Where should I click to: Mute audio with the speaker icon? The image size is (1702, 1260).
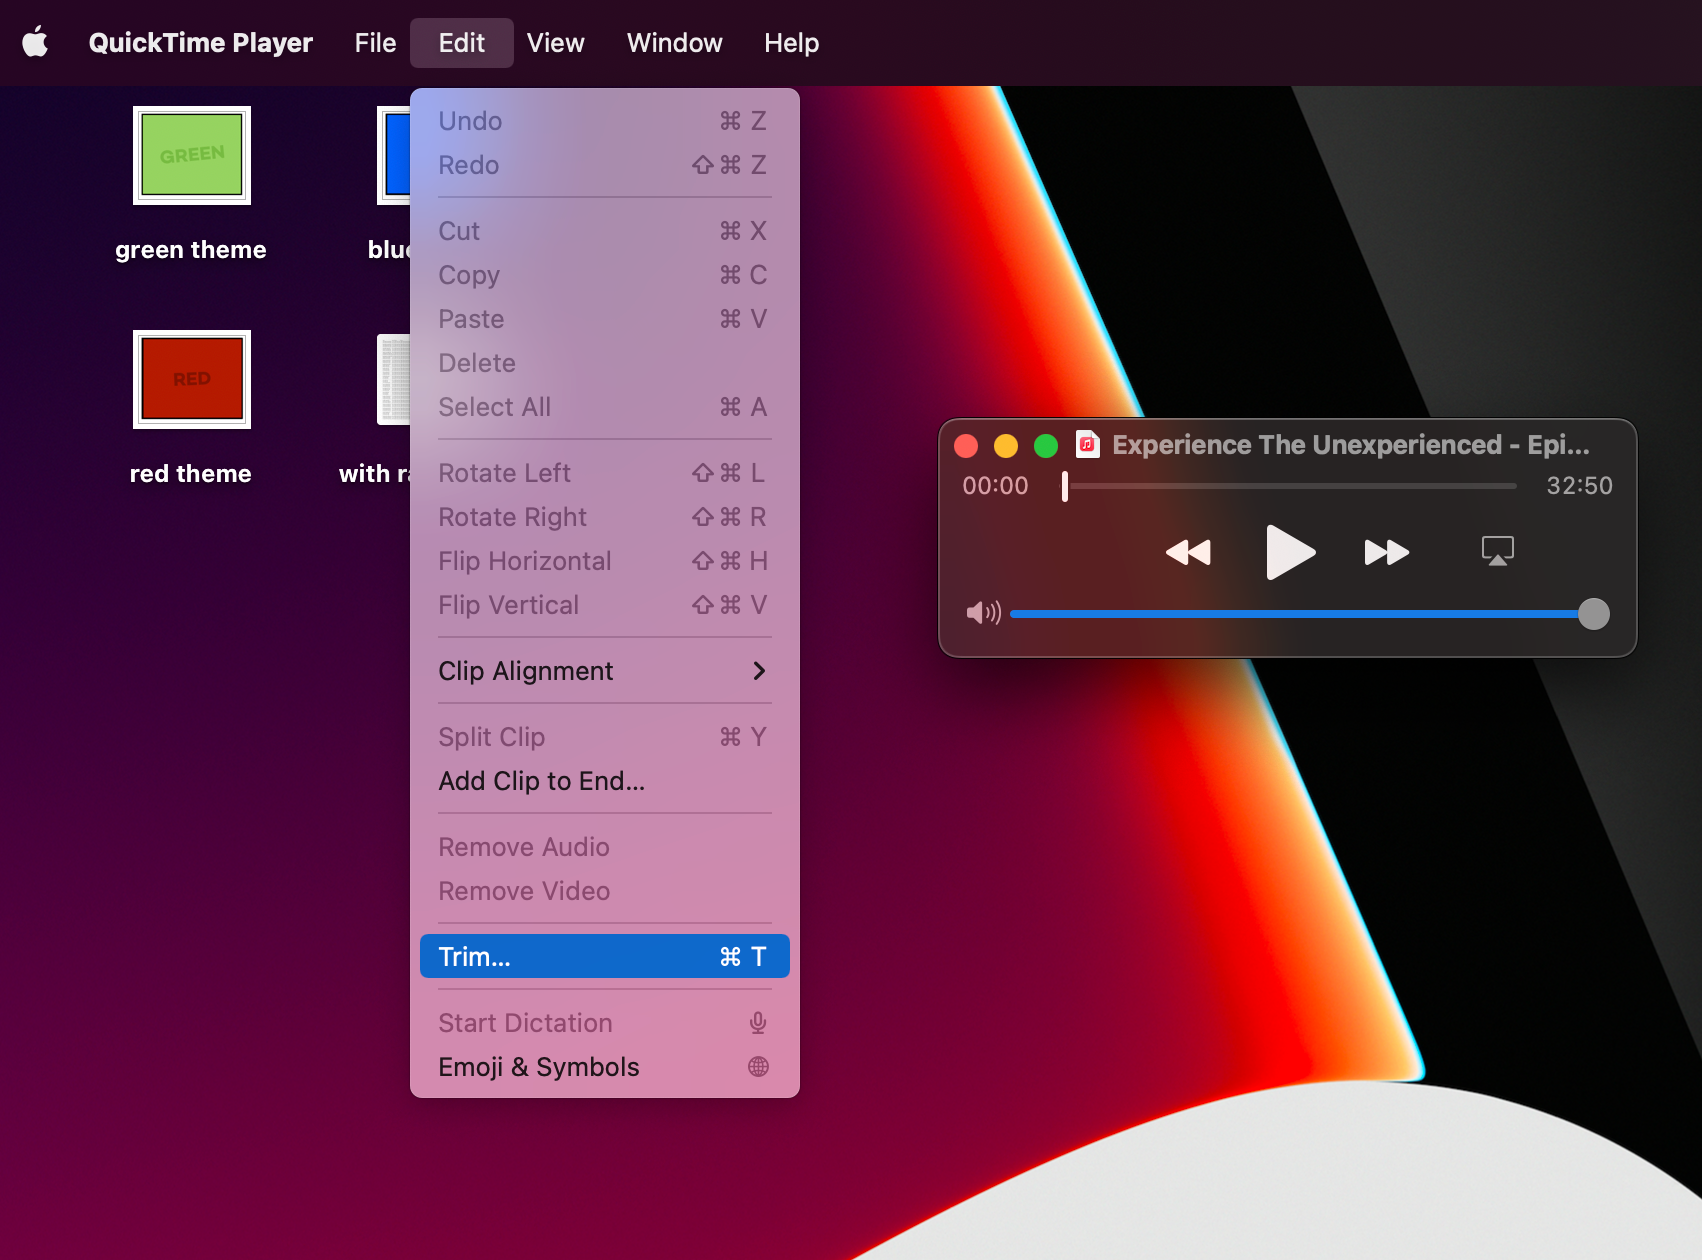pos(983,613)
